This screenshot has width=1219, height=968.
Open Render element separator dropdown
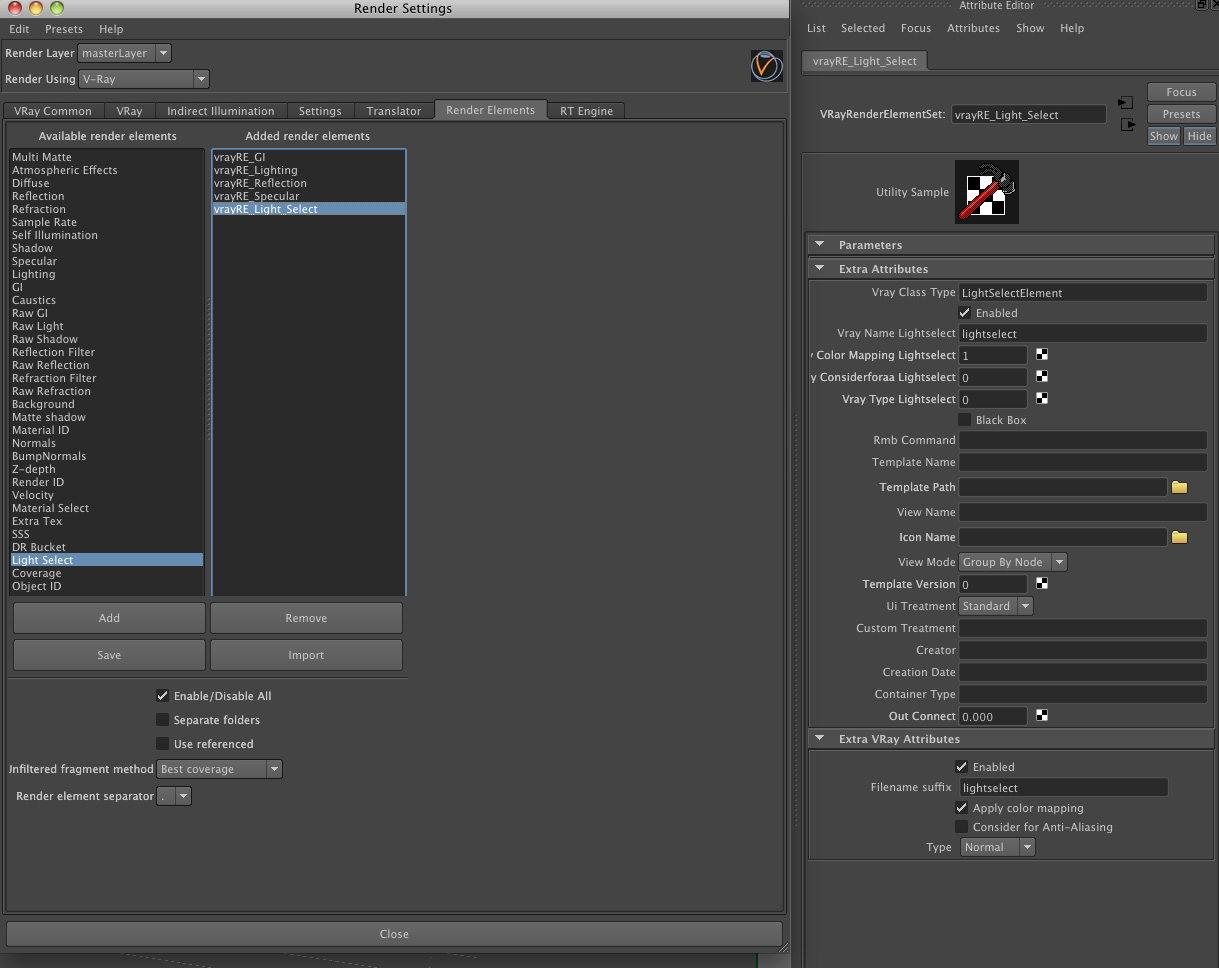point(174,797)
